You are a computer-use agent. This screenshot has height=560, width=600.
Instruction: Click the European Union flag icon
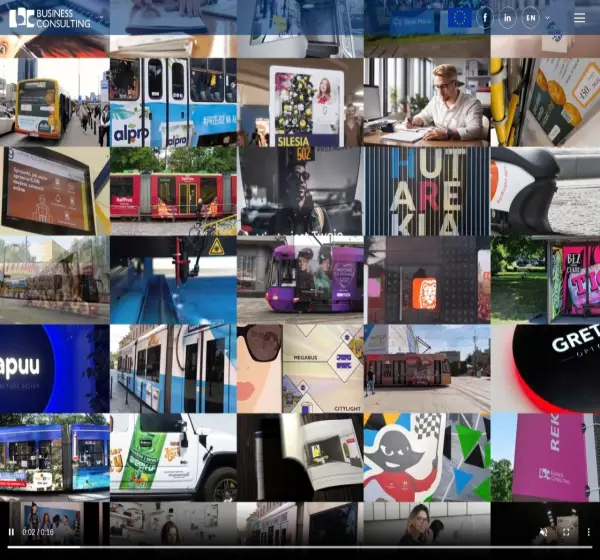coord(460,18)
